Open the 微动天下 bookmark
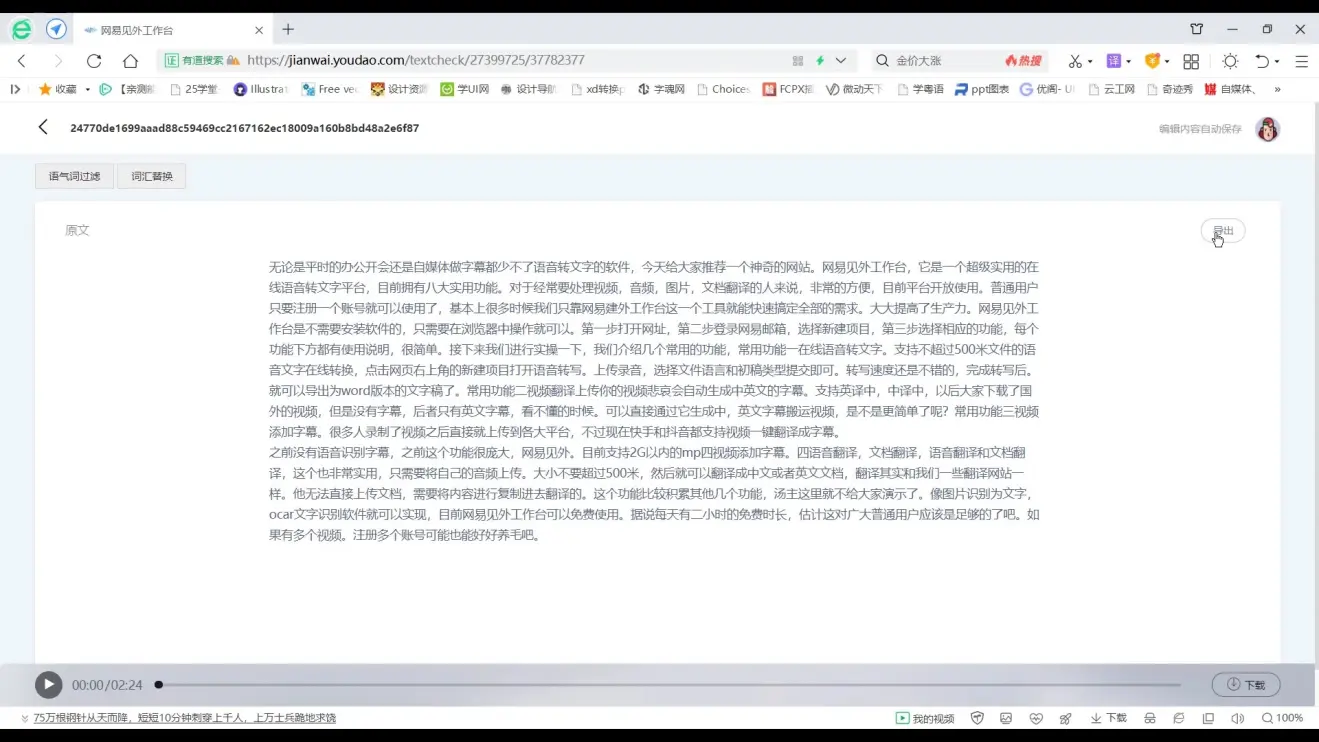The height and width of the screenshot is (742, 1319). point(854,89)
